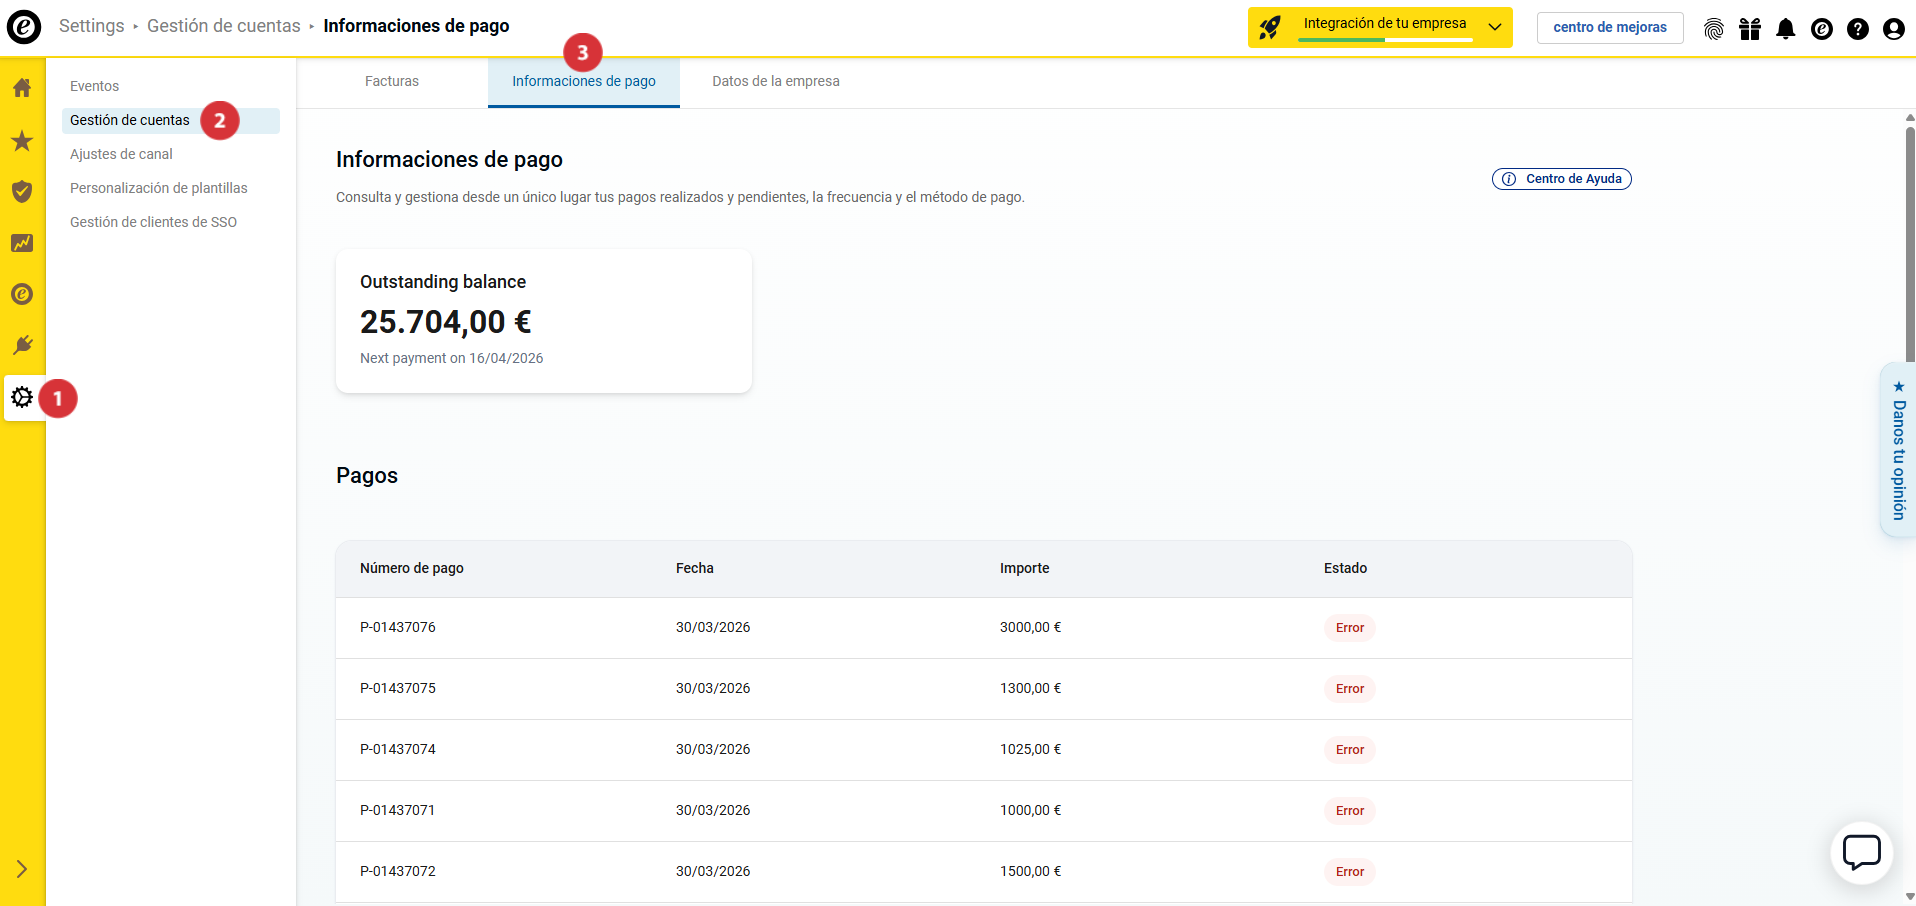Open the gift icon in header

[x=1750, y=29]
